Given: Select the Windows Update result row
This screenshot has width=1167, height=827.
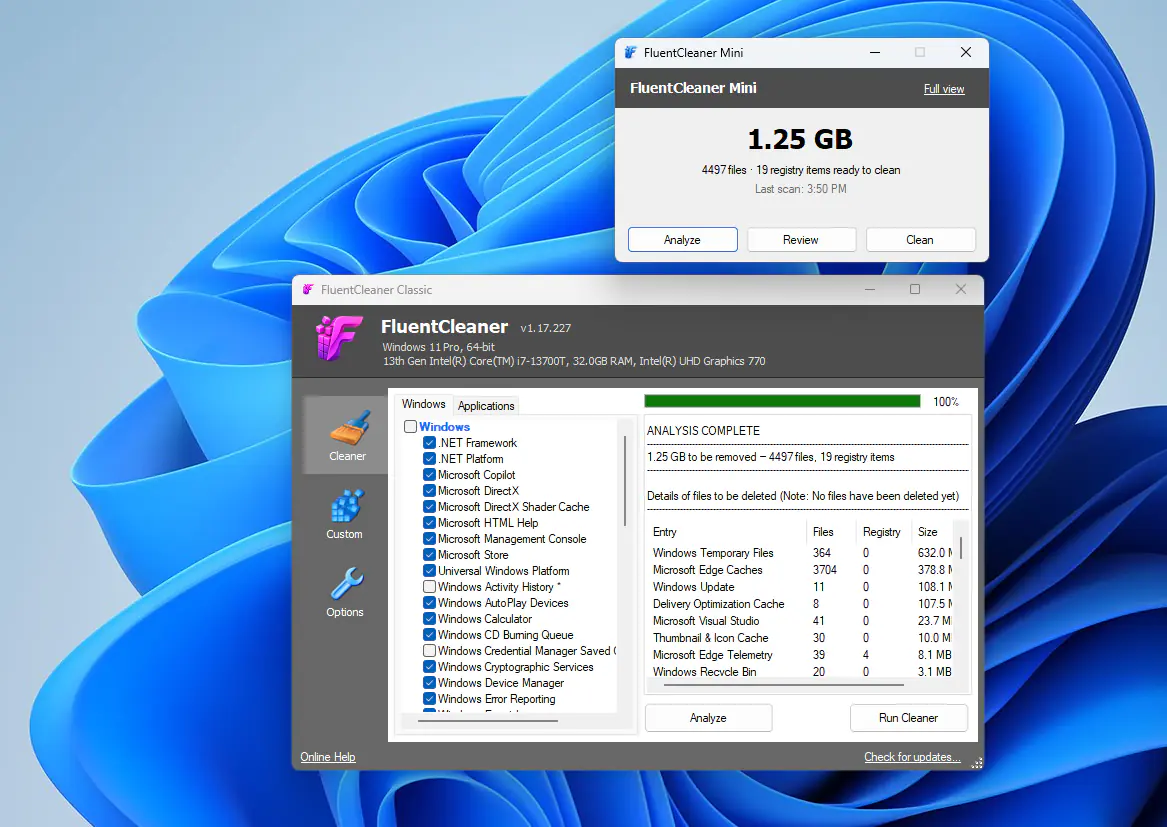Looking at the screenshot, I should [x=802, y=587].
